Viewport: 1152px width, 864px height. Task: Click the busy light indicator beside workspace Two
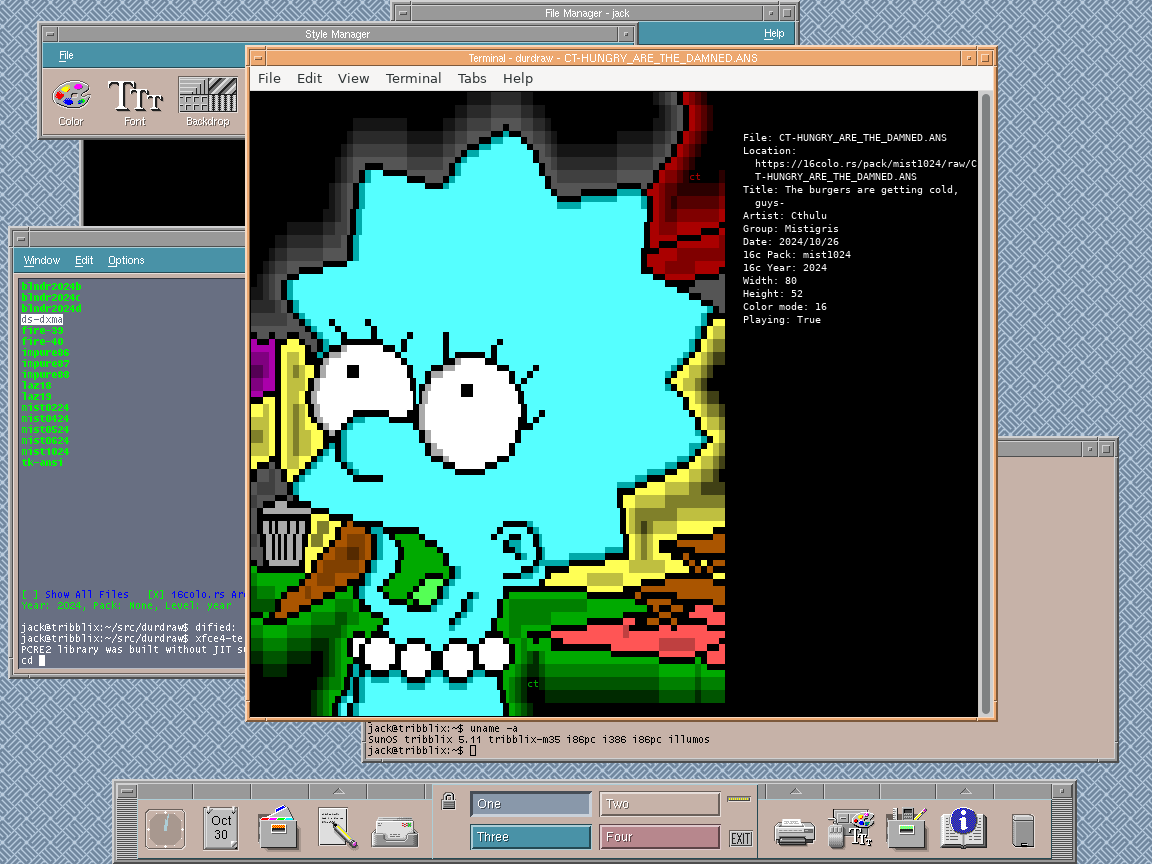738,799
